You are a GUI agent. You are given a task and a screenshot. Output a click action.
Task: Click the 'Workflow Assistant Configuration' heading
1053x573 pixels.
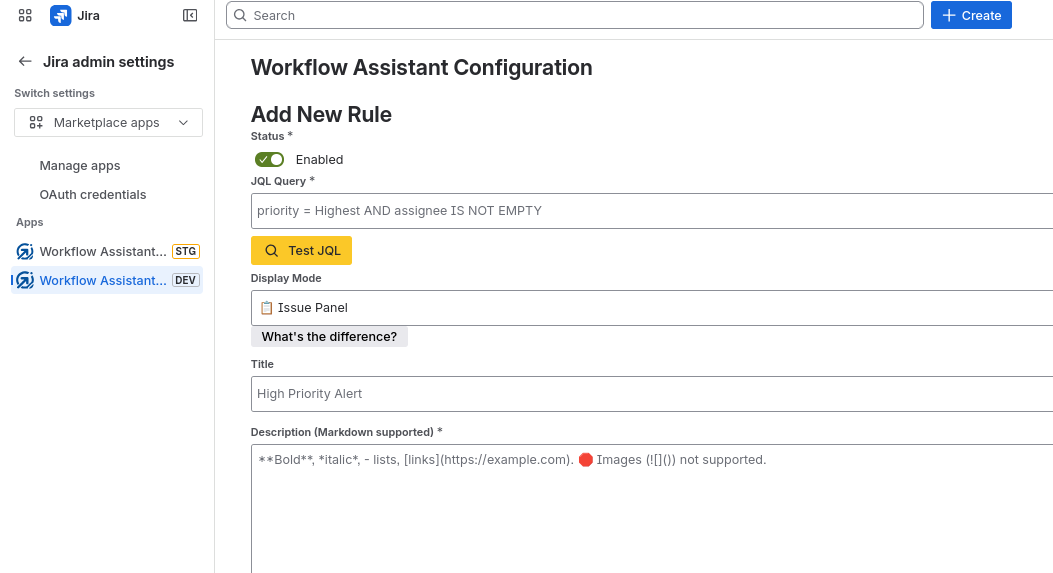pos(422,67)
